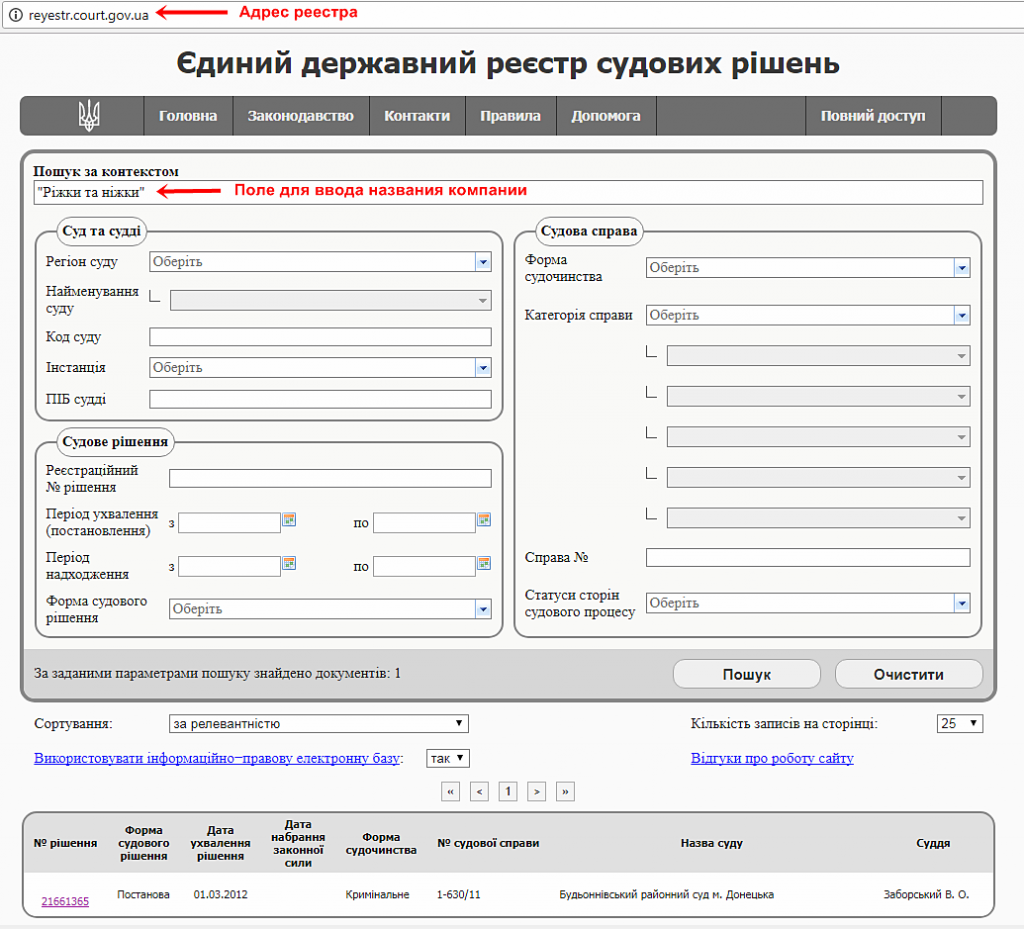Click the site info icon in address bar

pyautogui.click(x=15, y=14)
